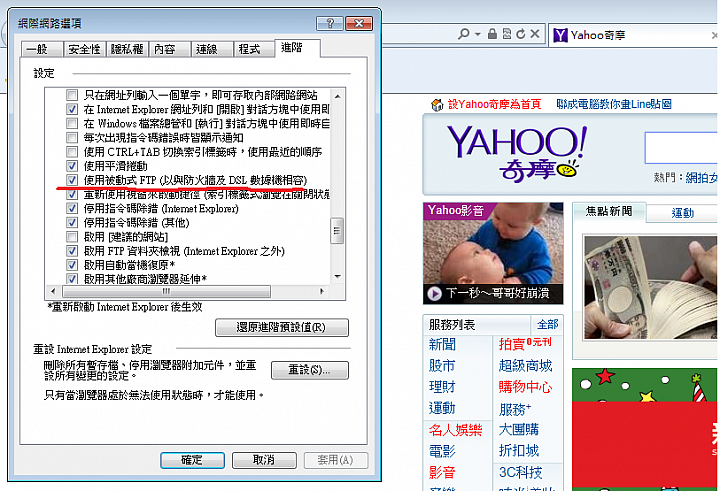The width and height of the screenshot is (720, 491).
Task: Click 全部 link in 服務列表
Action: point(547,325)
